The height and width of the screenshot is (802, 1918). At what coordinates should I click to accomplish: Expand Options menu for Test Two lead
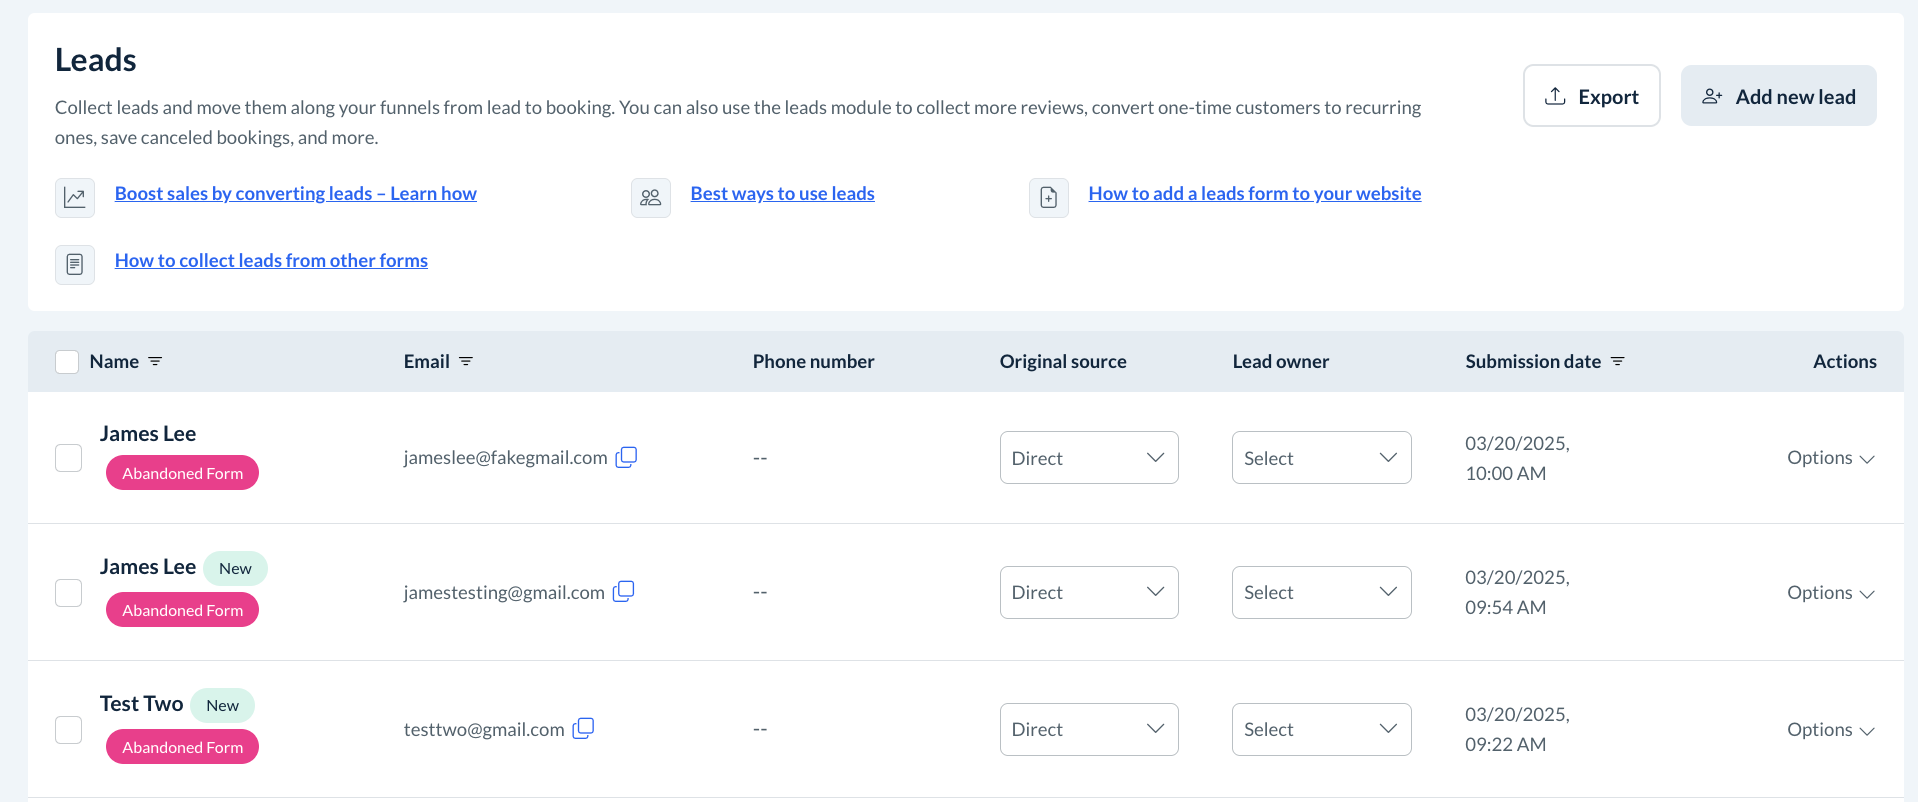tap(1830, 730)
